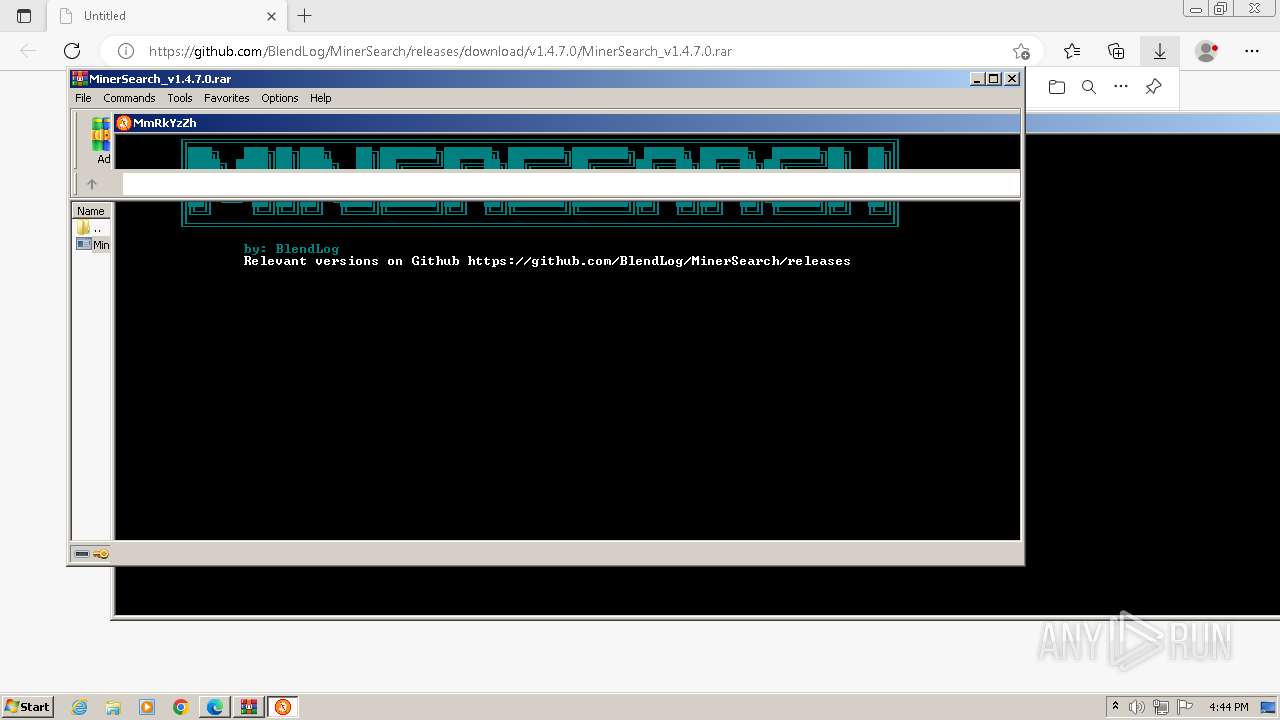Click the WinRAR Add toolbar icon
The height and width of the screenshot is (720, 1280).
click(102, 140)
